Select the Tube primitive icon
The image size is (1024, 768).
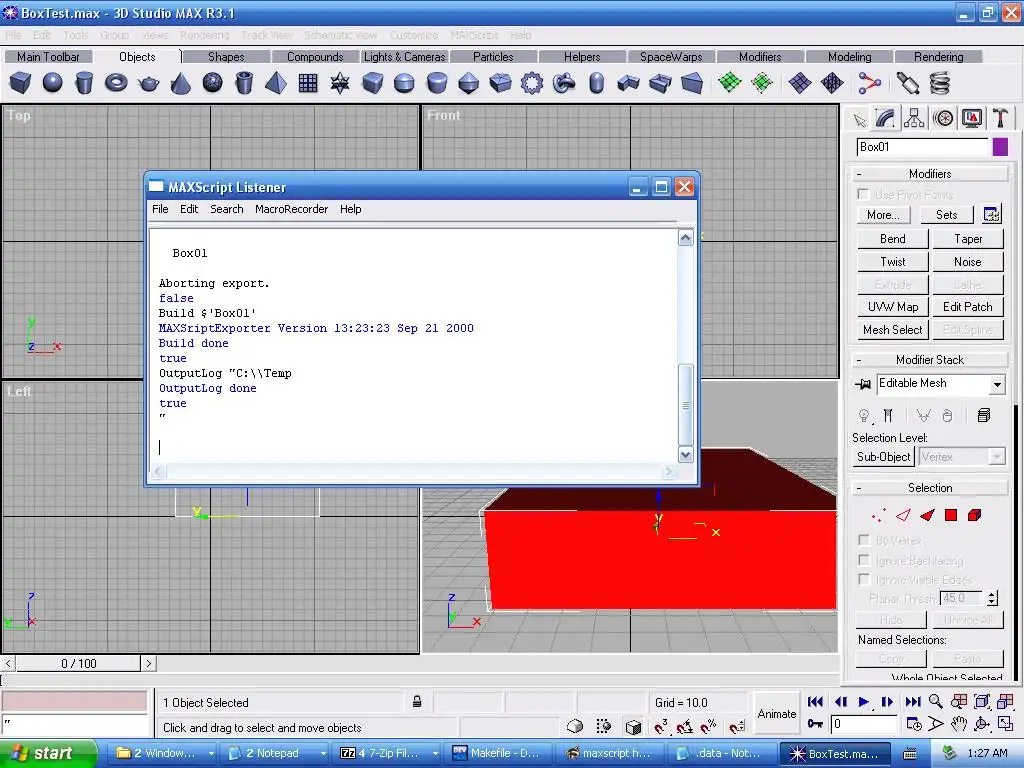click(244, 83)
